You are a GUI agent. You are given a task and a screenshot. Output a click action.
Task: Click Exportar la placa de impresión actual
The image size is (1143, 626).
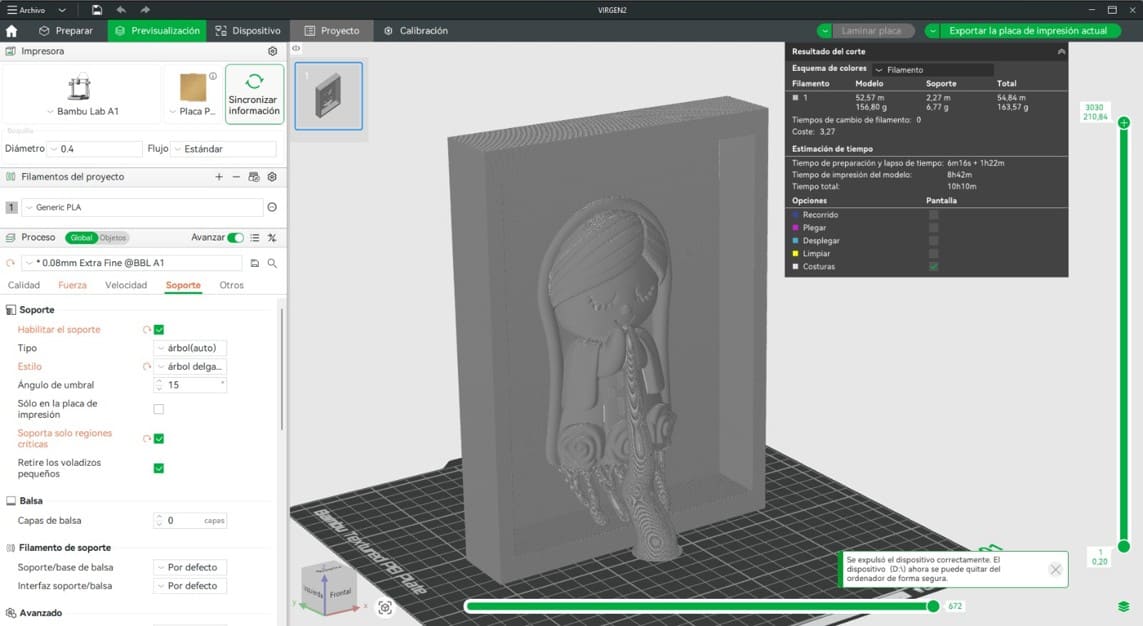[x=1028, y=31]
